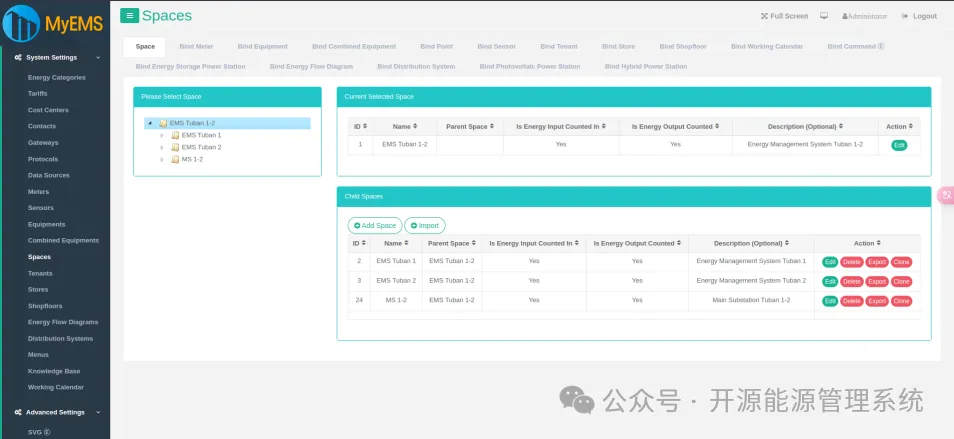This screenshot has width=954, height=439.
Task: Click the Add Space button
Action: tap(375, 226)
